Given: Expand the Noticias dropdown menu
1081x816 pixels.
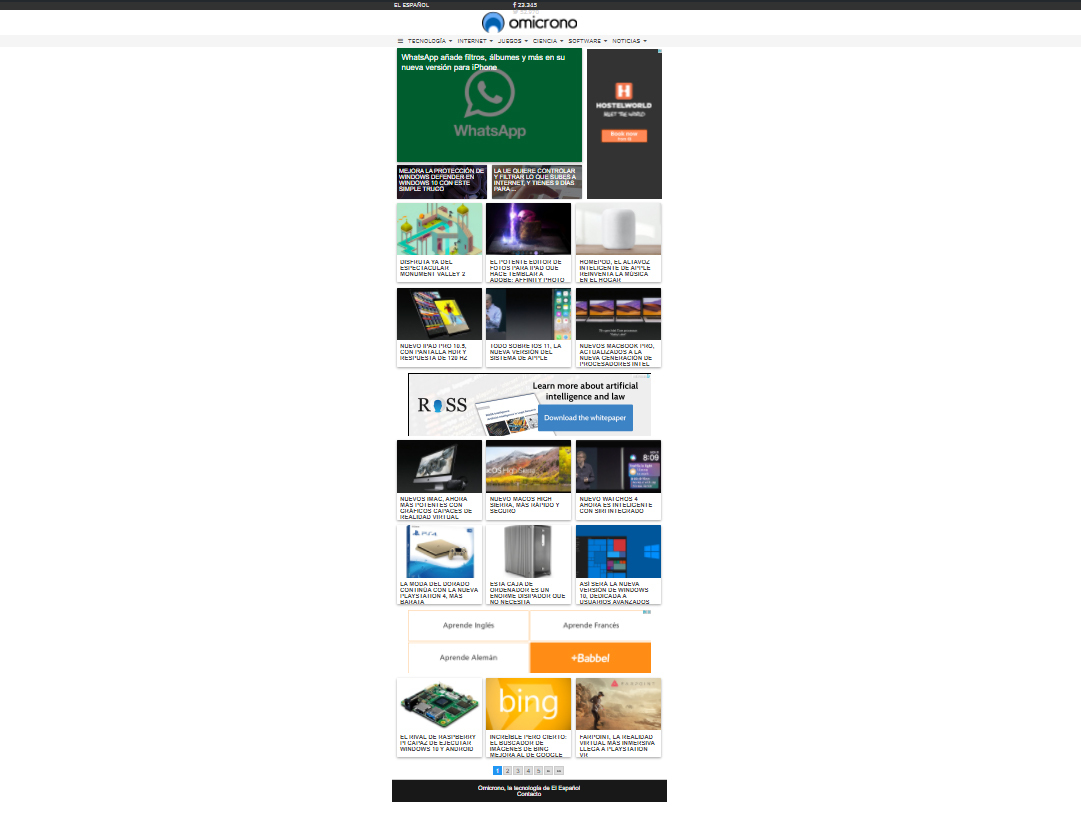Looking at the screenshot, I should click(x=629, y=41).
